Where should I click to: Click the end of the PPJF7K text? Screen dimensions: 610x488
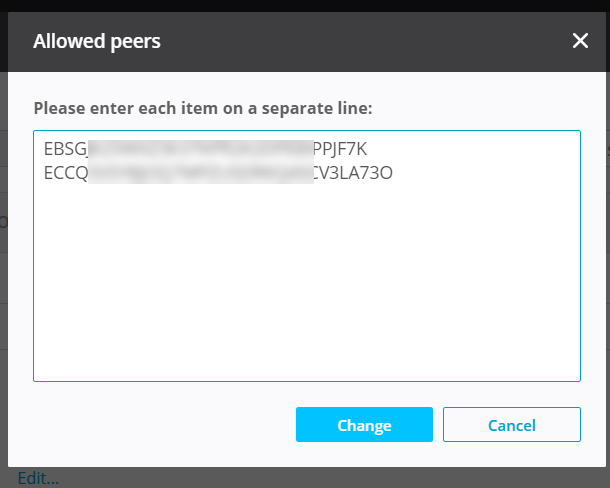coord(369,149)
